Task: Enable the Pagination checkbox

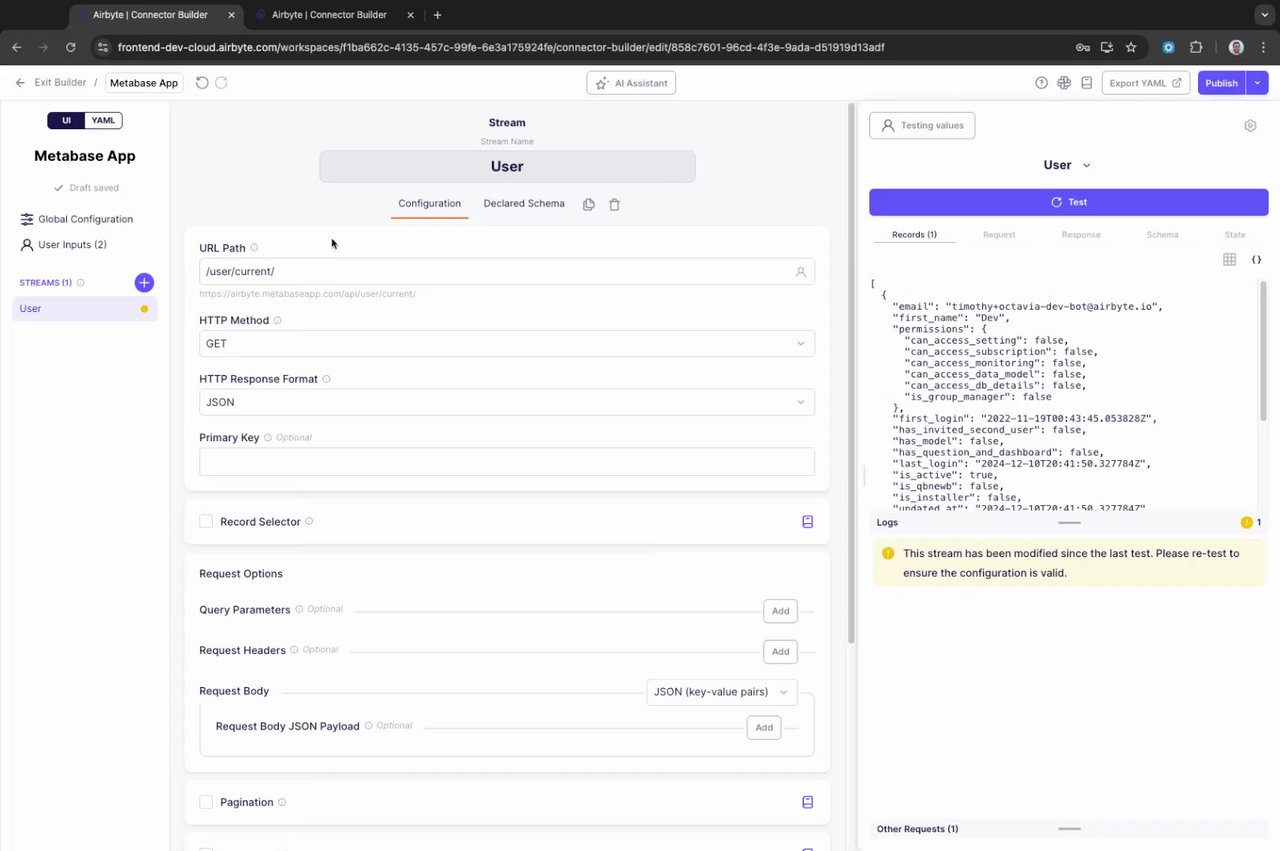Action: coord(206,802)
